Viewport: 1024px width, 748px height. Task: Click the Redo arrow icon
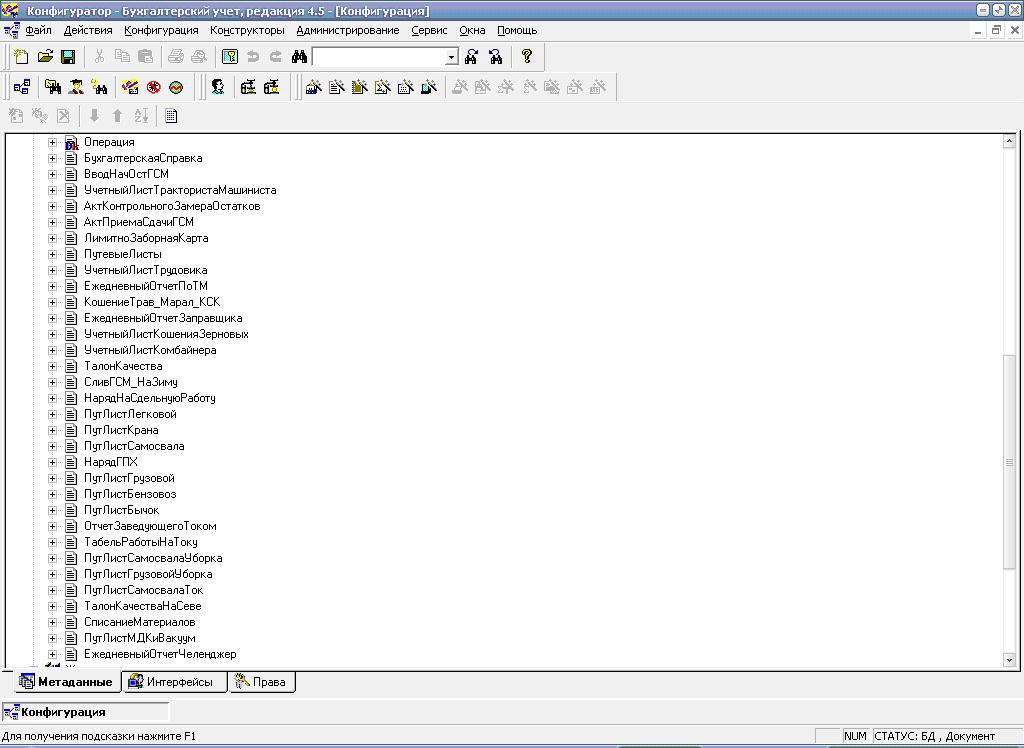276,57
